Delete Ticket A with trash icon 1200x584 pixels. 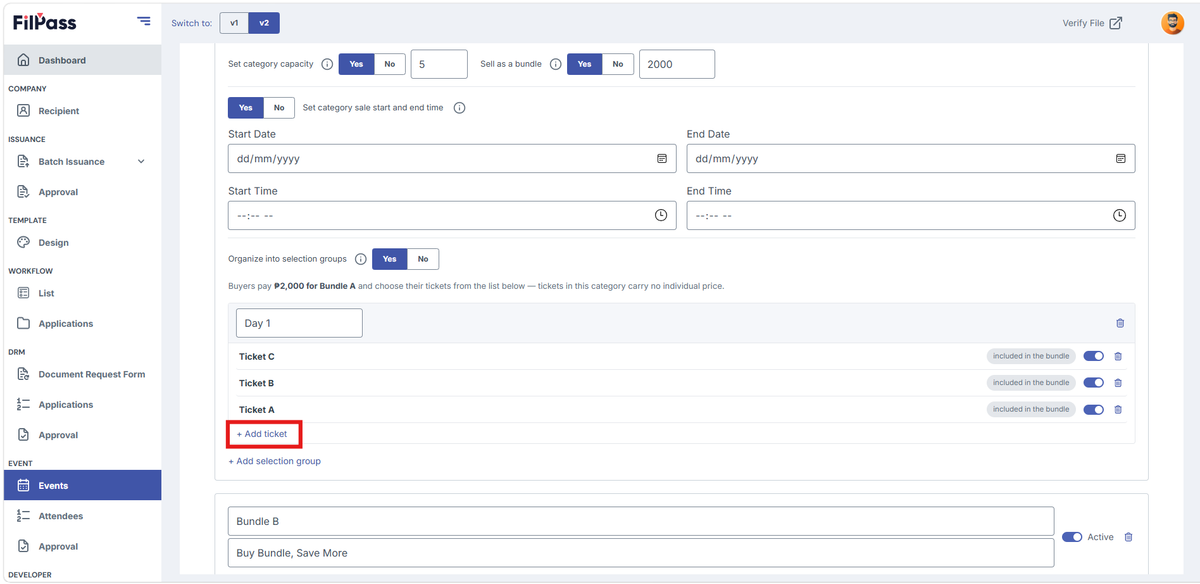[1118, 409]
